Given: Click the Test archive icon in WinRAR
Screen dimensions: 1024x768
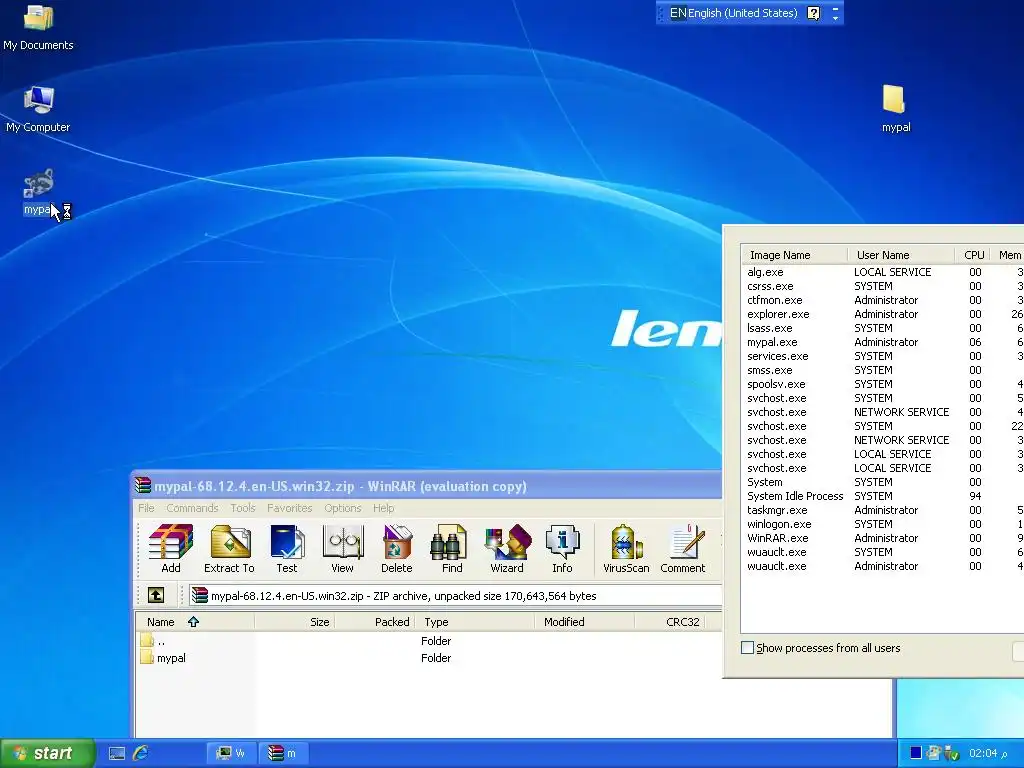Looking at the screenshot, I should click(287, 549).
